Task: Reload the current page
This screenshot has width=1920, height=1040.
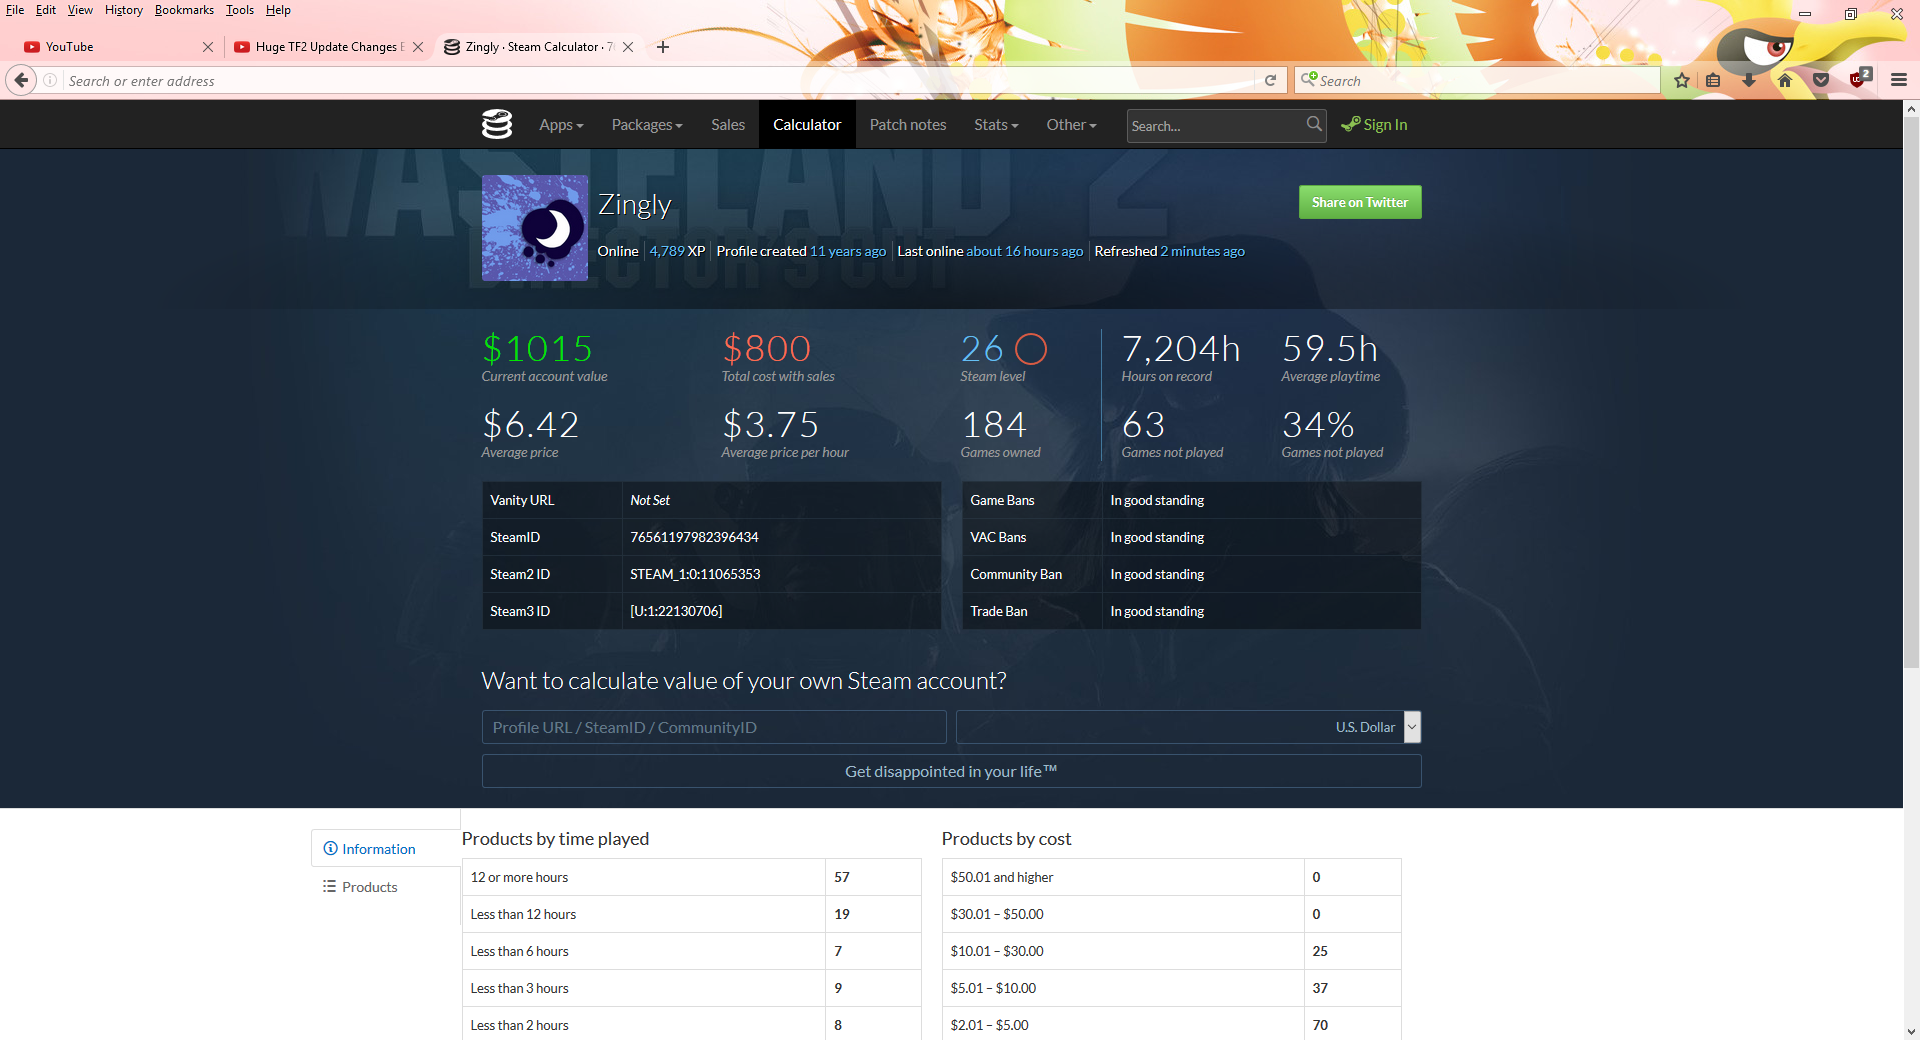Action: (1270, 81)
